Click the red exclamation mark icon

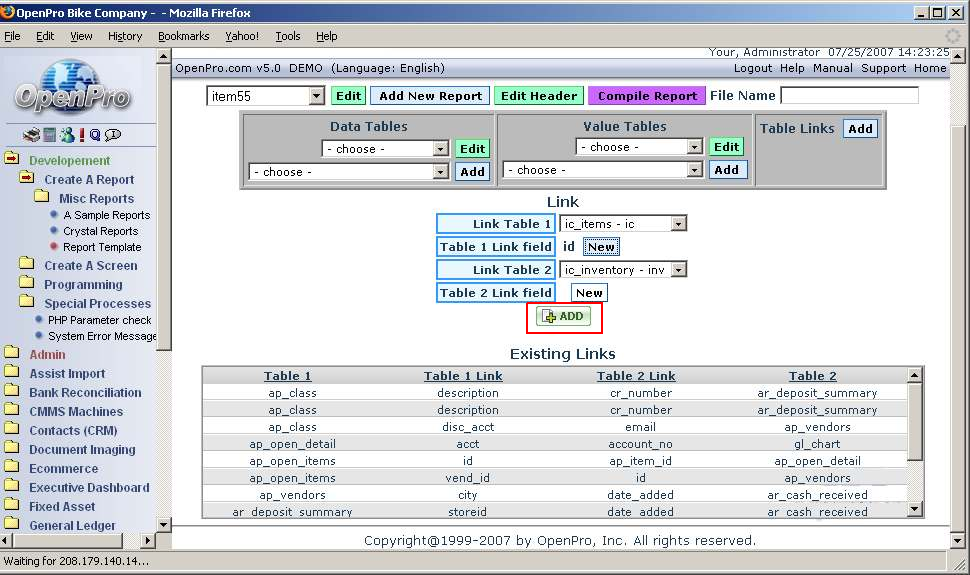(x=82, y=135)
